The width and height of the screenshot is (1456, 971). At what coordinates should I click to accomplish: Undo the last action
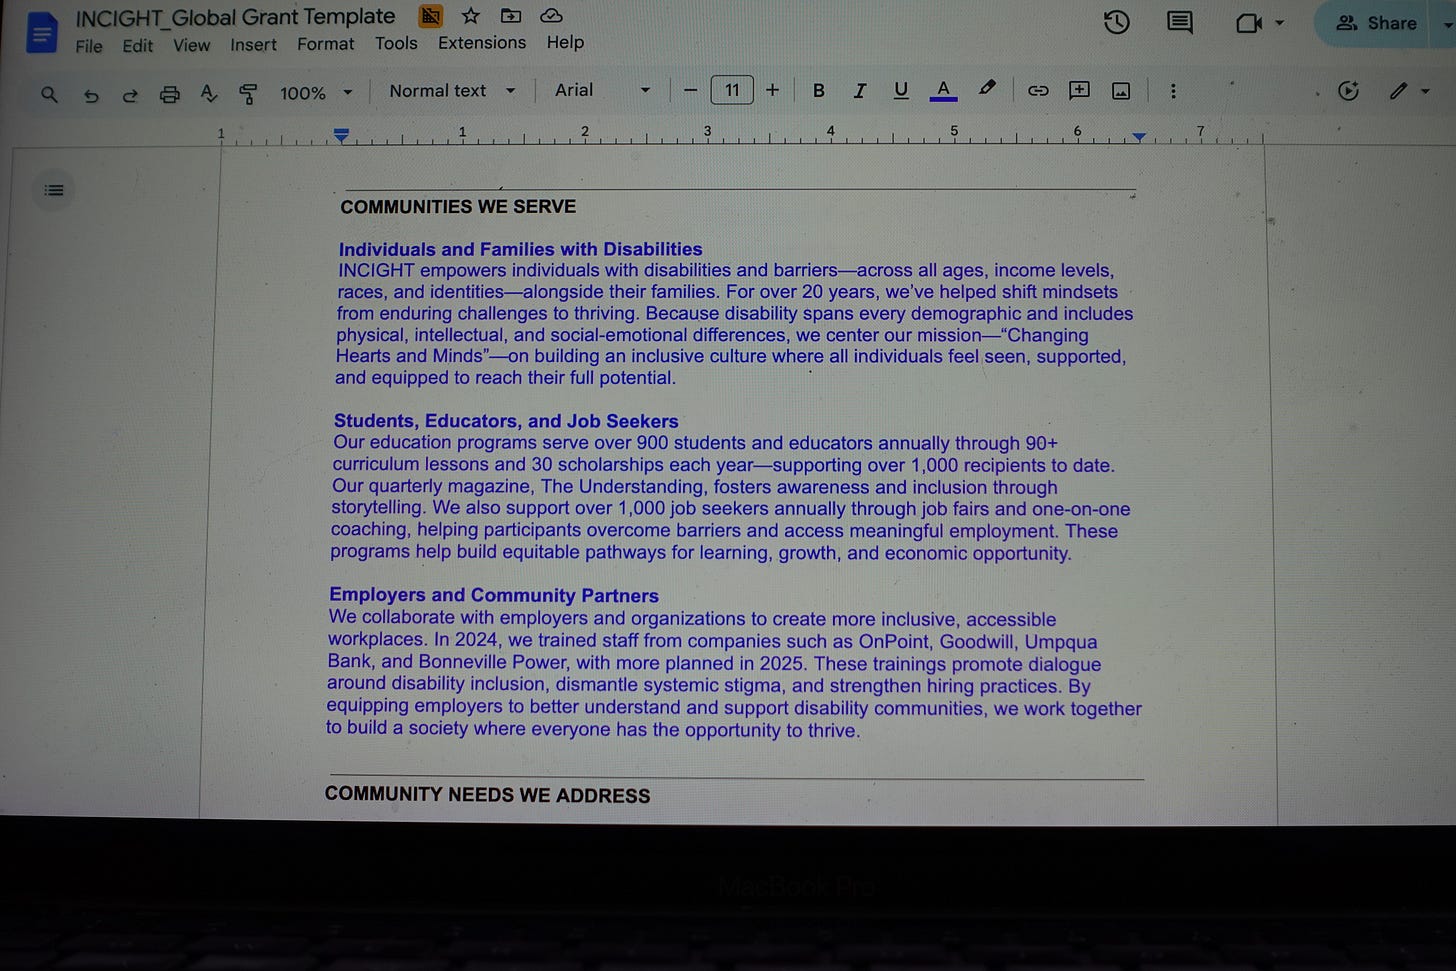(91, 95)
